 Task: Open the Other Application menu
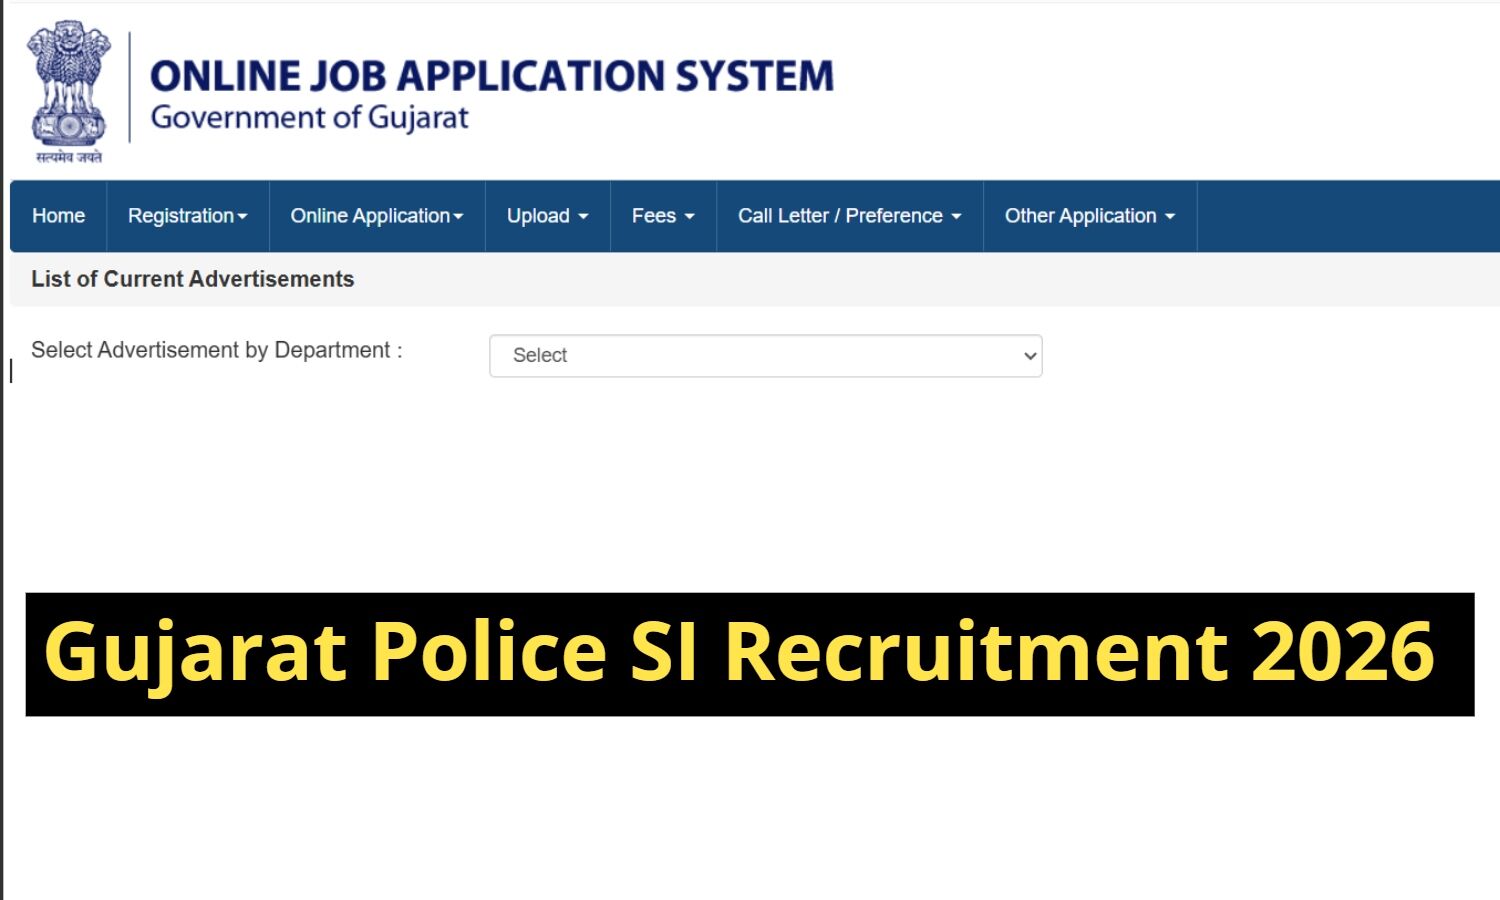coord(1080,216)
